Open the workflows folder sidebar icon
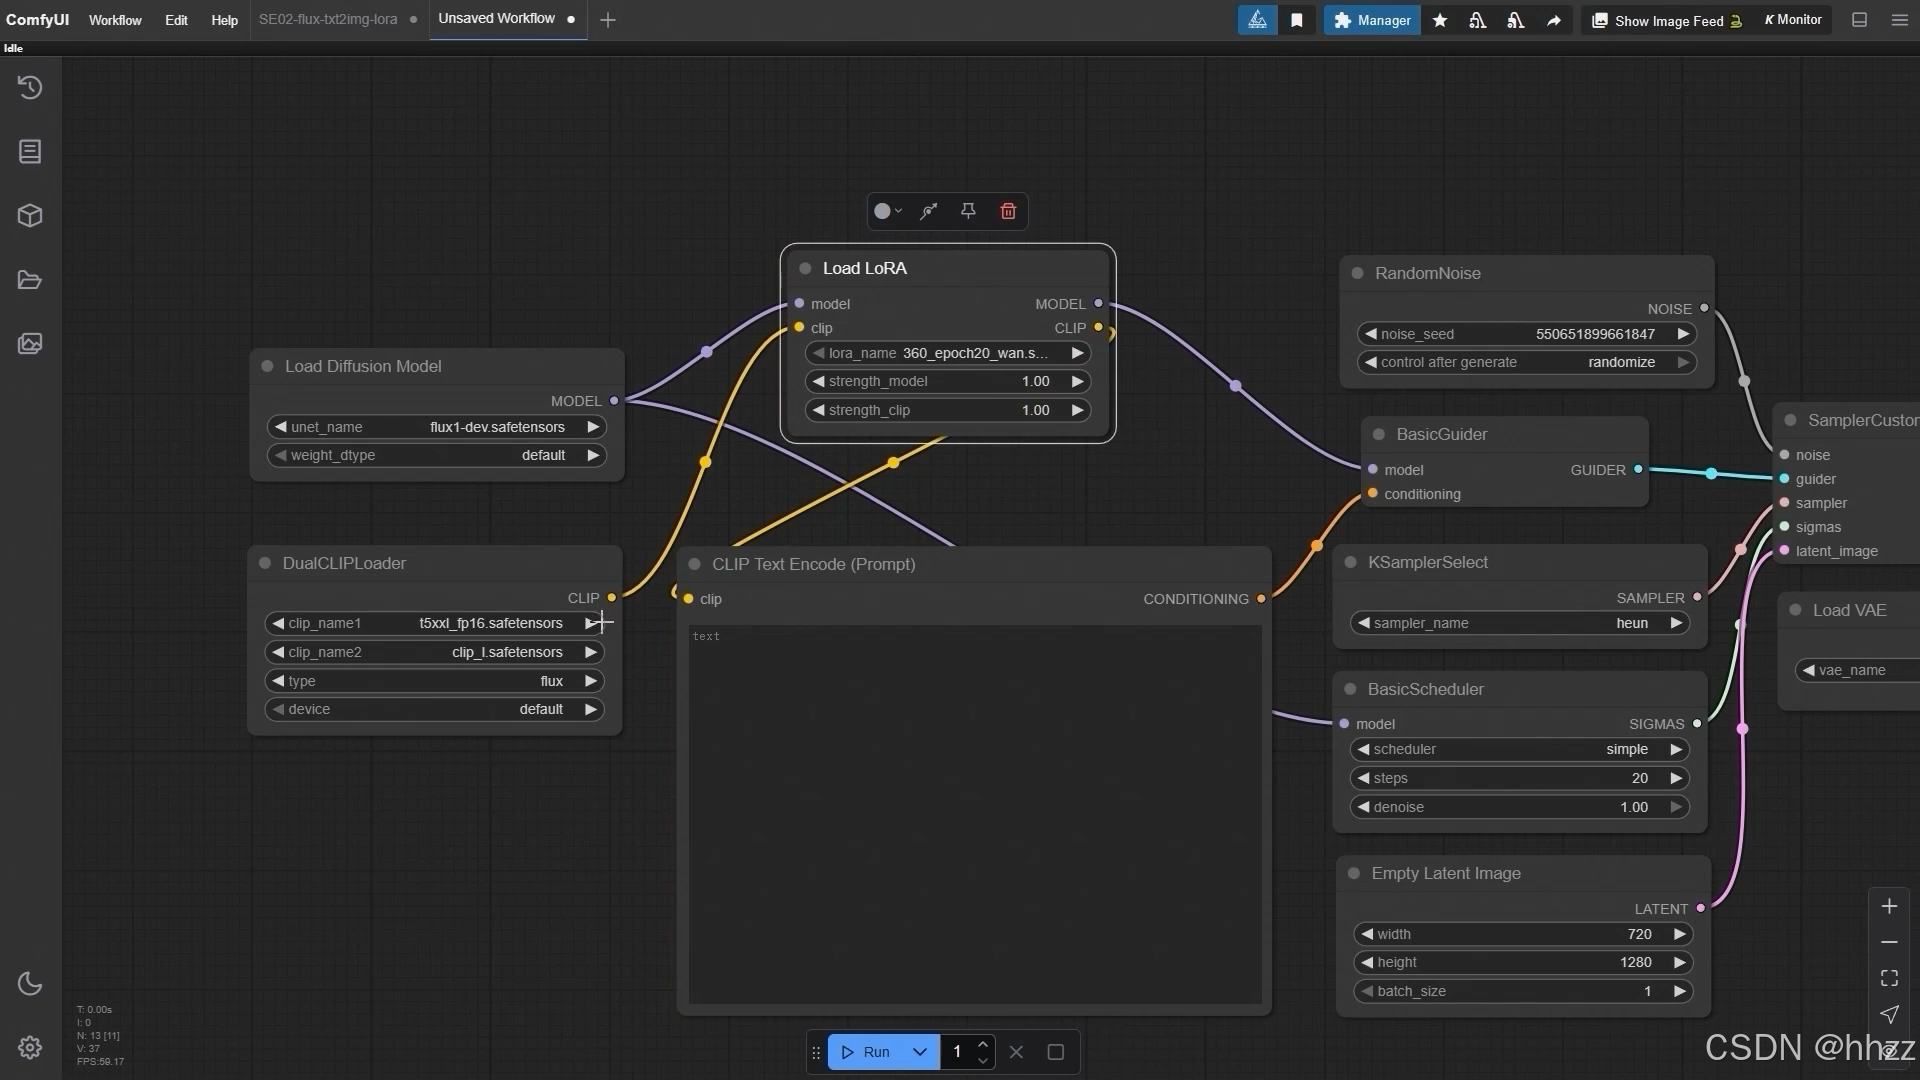Screen dimensions: 1920x1080 30,280
